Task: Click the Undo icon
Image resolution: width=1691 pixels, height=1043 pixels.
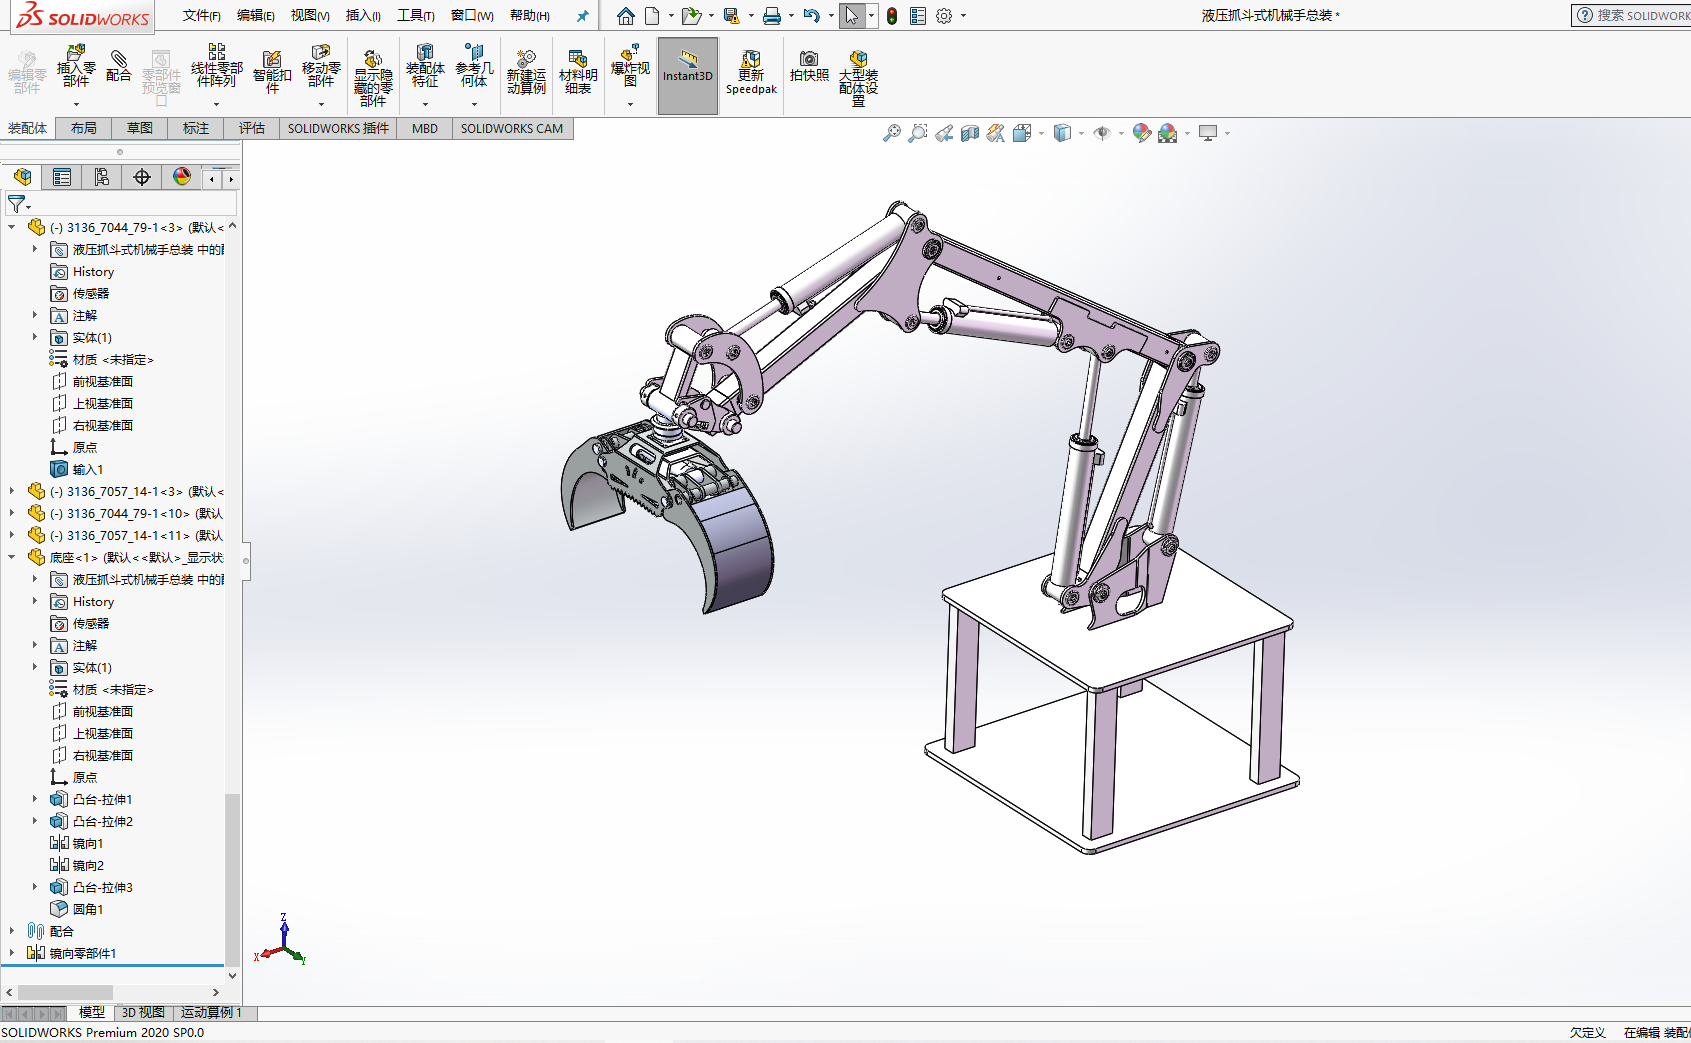Action: 811,16
